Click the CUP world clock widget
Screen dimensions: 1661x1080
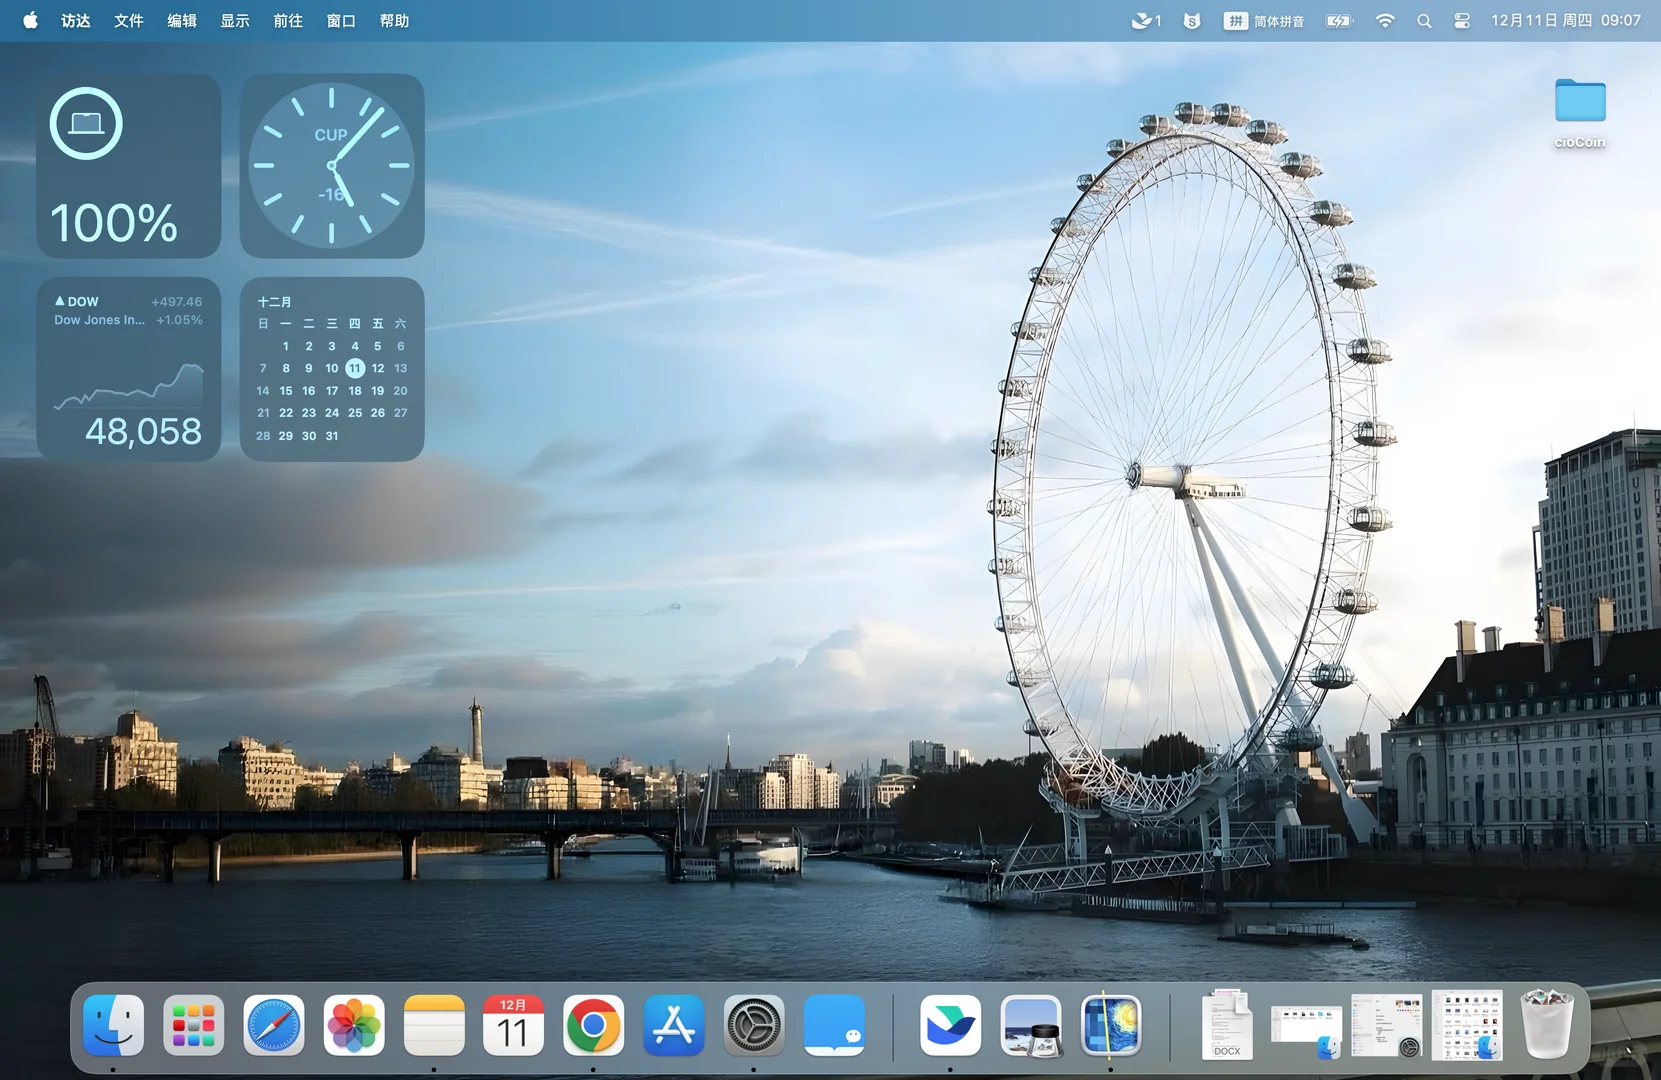(x=332, y=166)
